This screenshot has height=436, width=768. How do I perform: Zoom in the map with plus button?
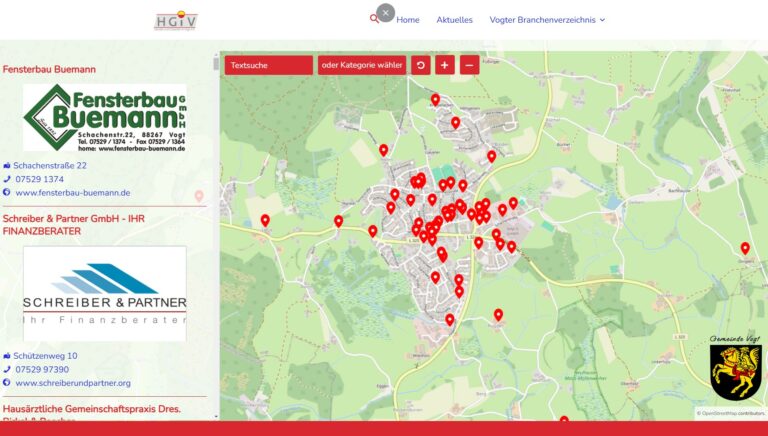click(445, 65)
